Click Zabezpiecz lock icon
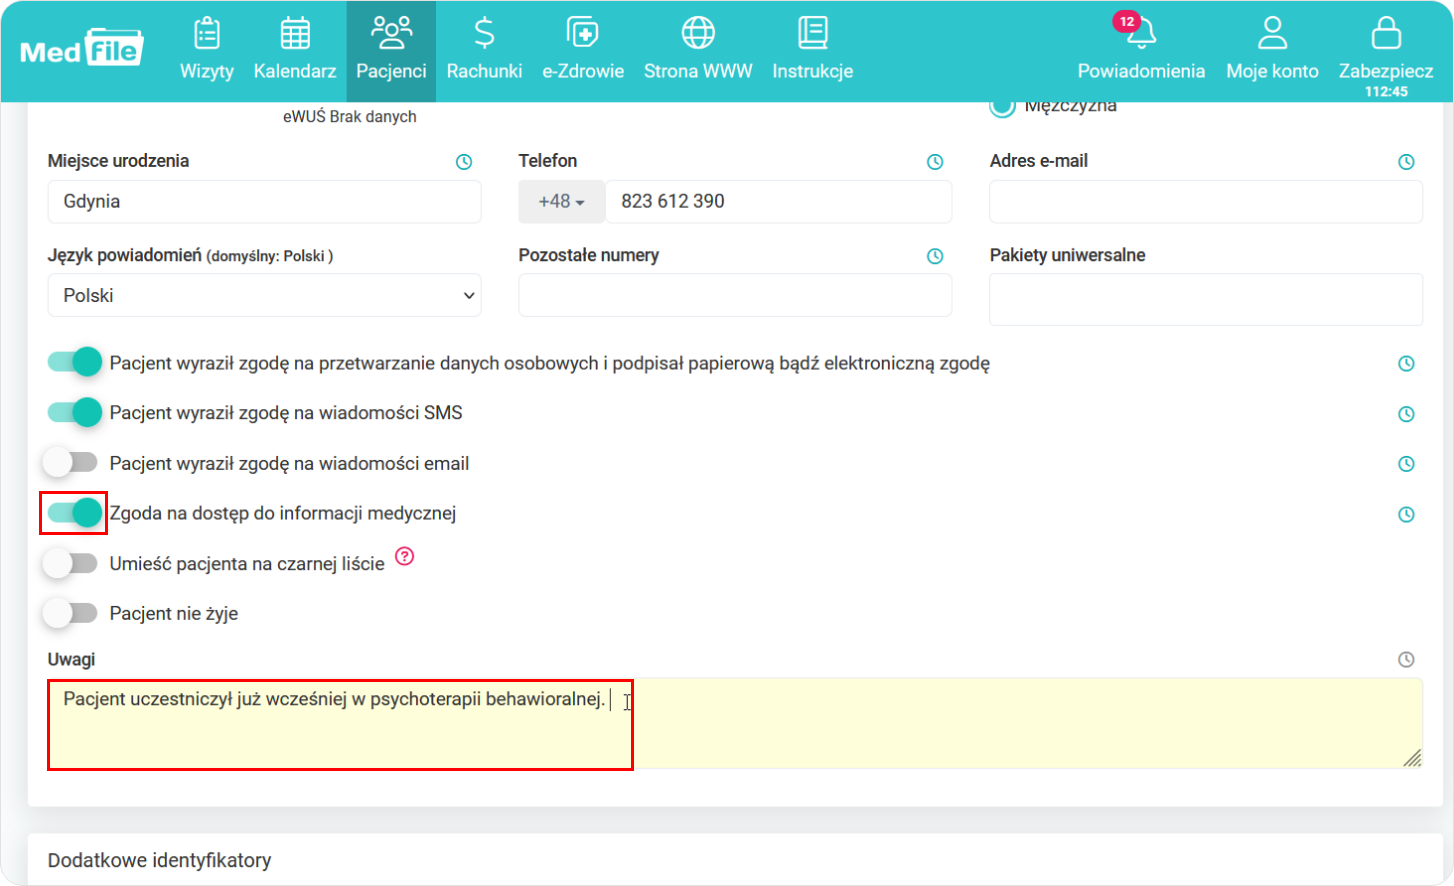The height and width of the screenshot is (886, 1454). pos(1386,33)
